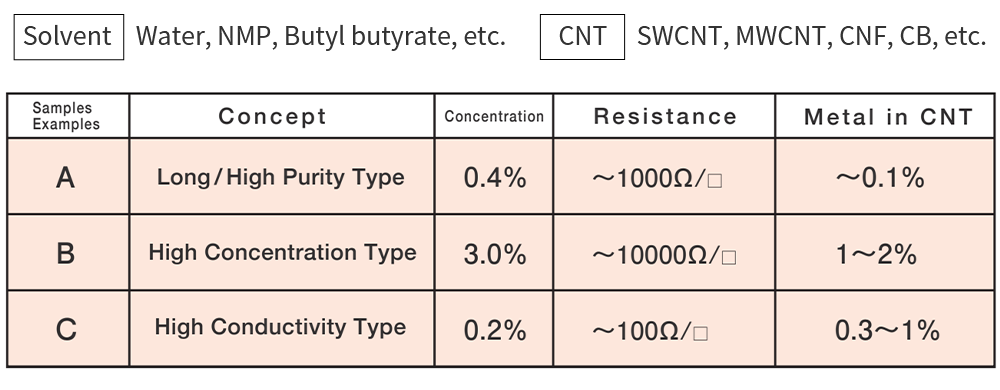Select the Concept column header
Screen dimensions: 1000x390
click(x=281, y=116)
